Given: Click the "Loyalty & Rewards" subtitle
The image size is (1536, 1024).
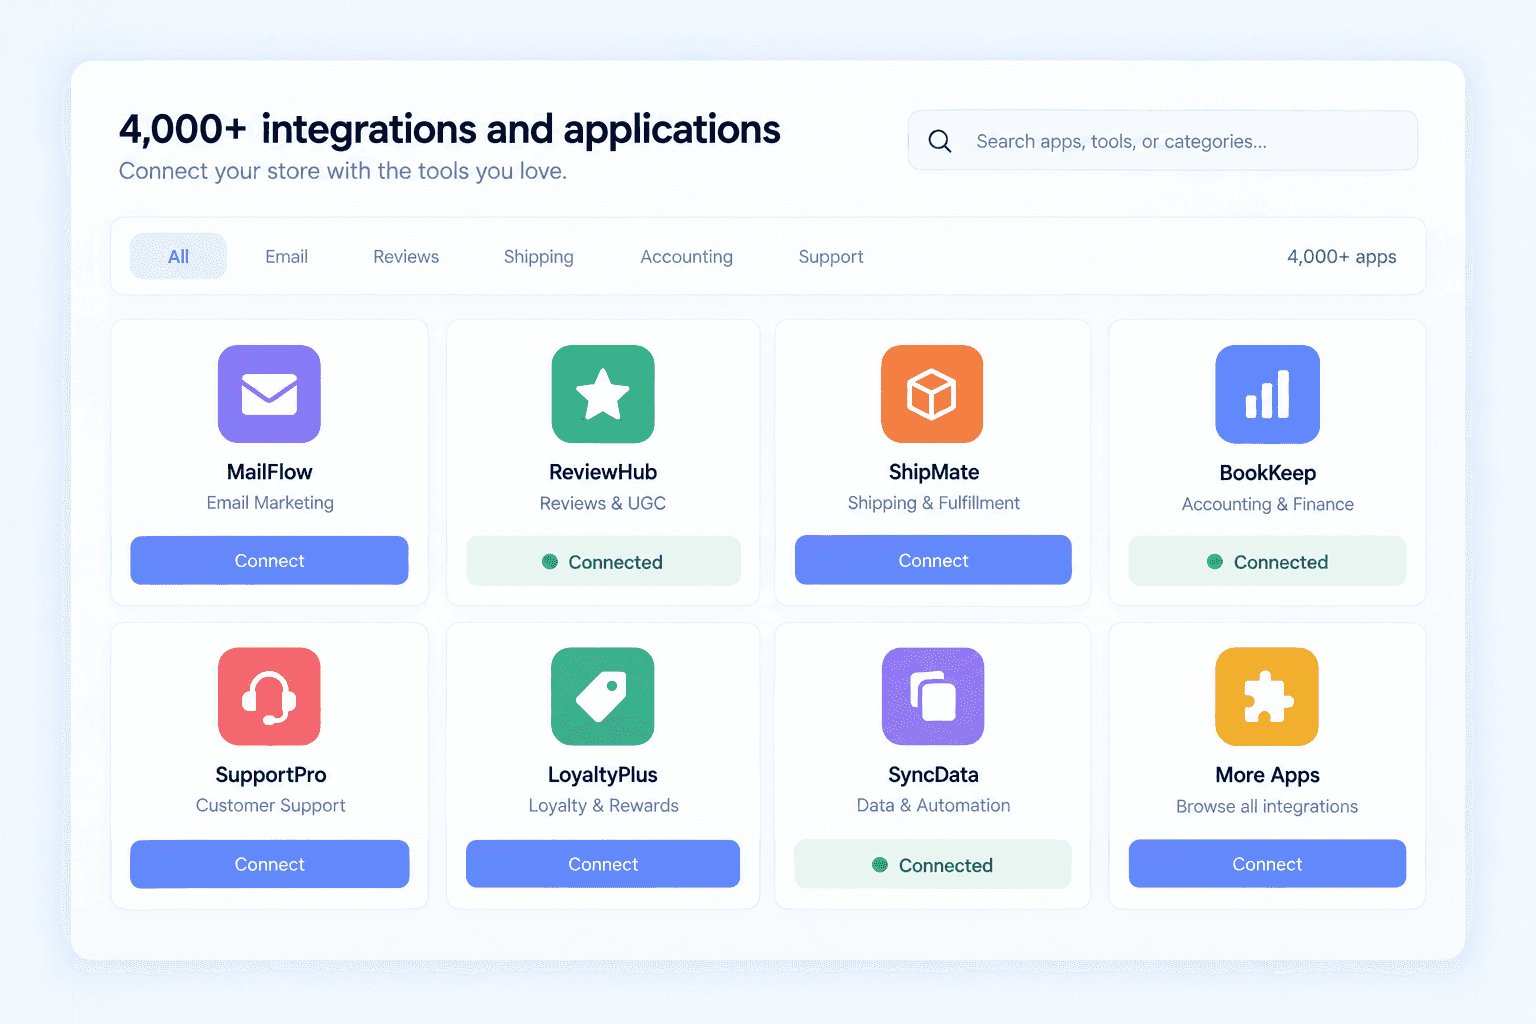Looking at the screenshot, I should click(x=603, y=806).
